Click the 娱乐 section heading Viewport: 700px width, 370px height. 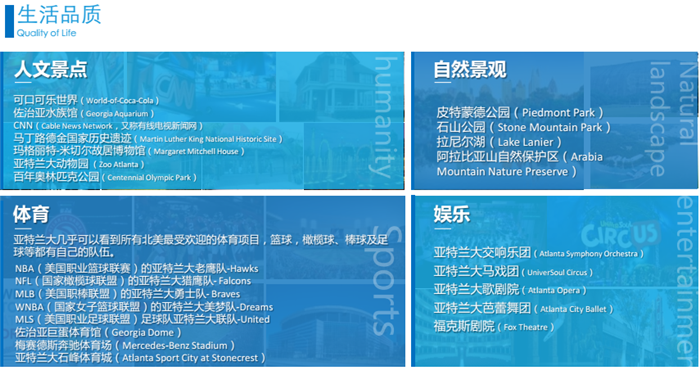[x=452, y=214]
